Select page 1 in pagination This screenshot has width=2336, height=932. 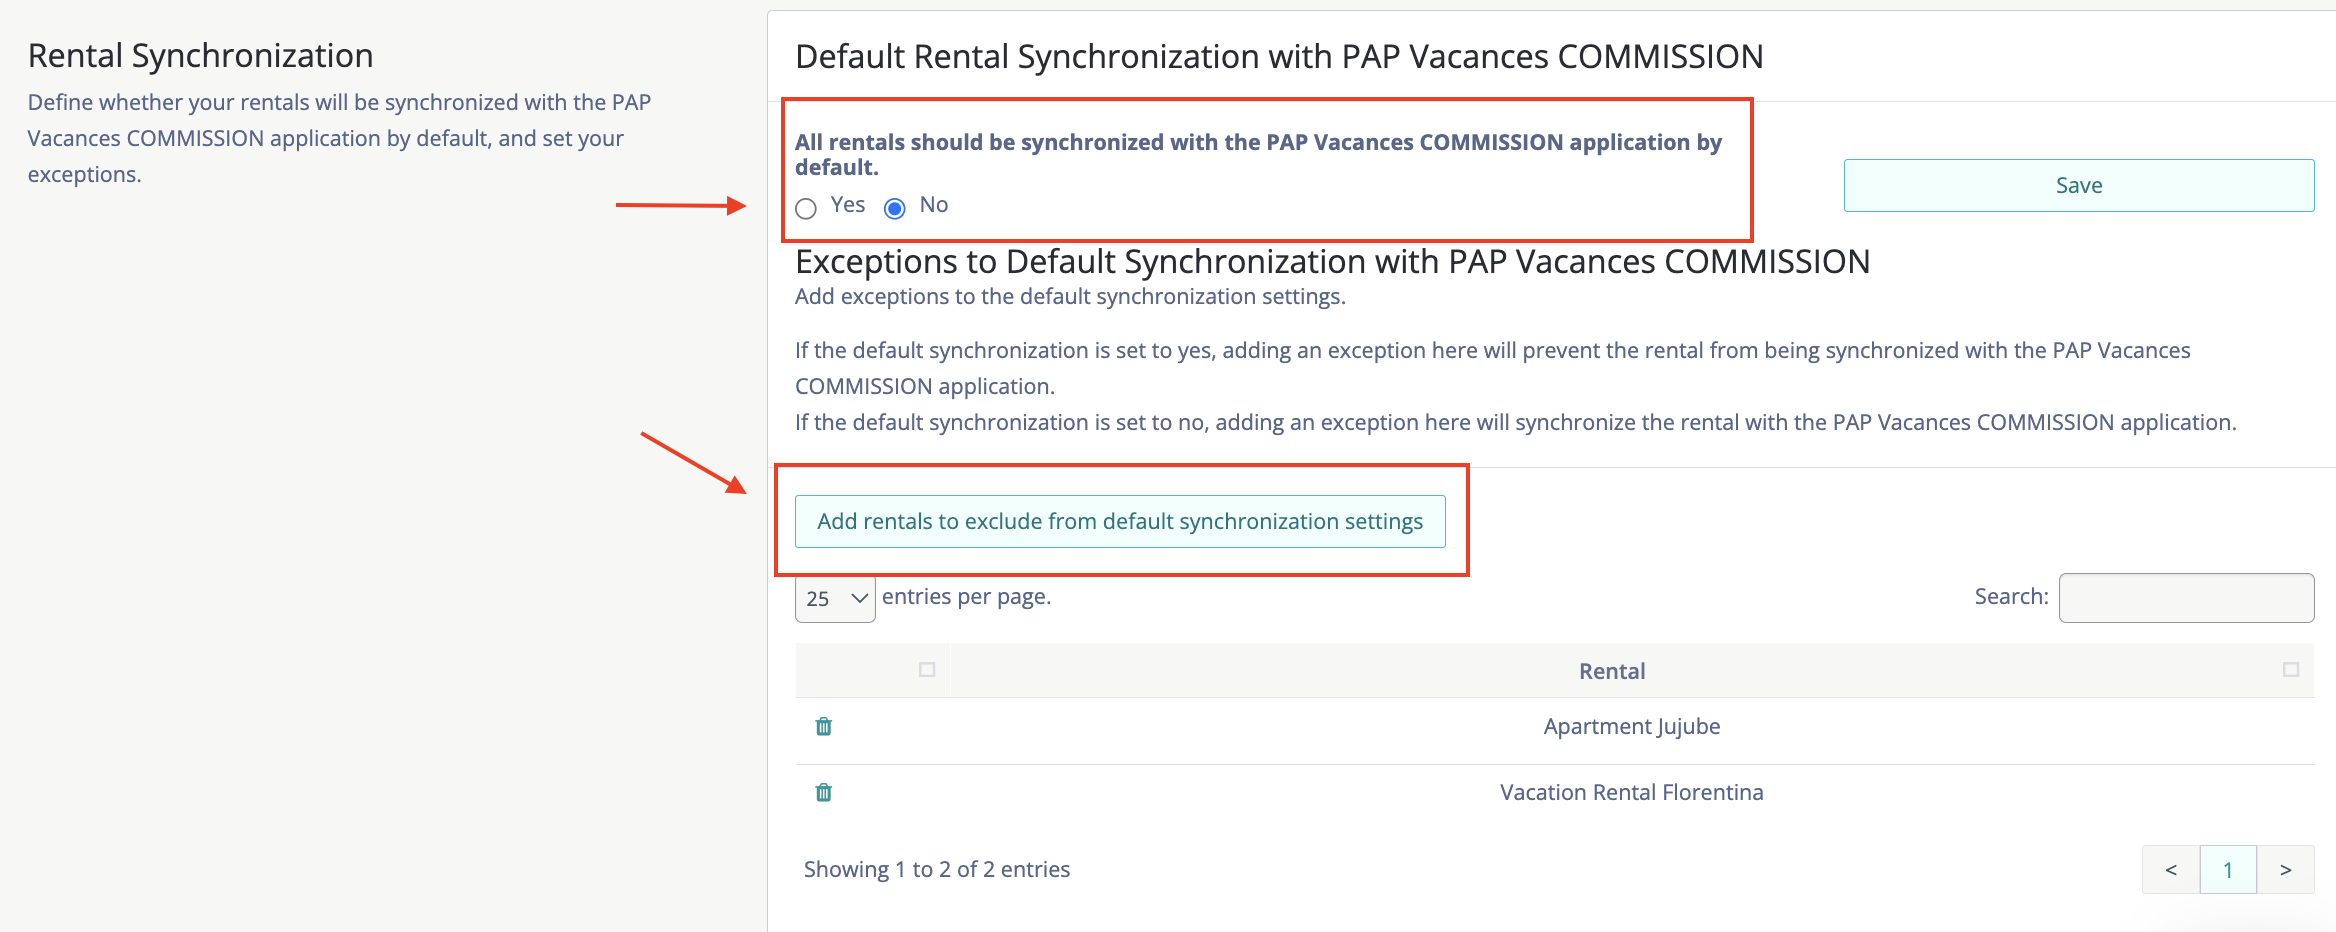coord(2228,870)
